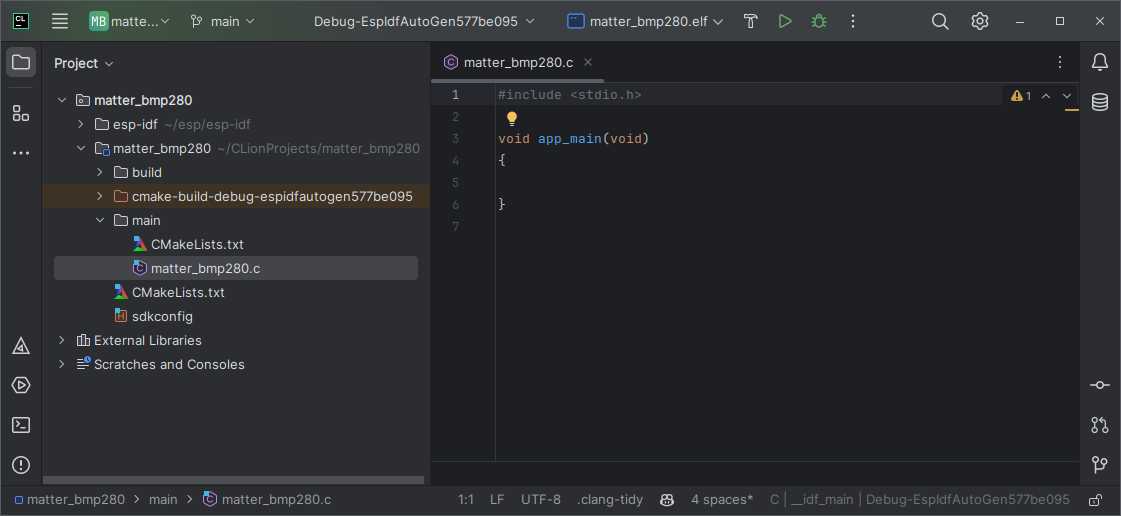The image size is (1121, 516).
Task: Run matter_bmp280.elf with the green play icon
Action: pyautogui.click(x=785, y=21)
